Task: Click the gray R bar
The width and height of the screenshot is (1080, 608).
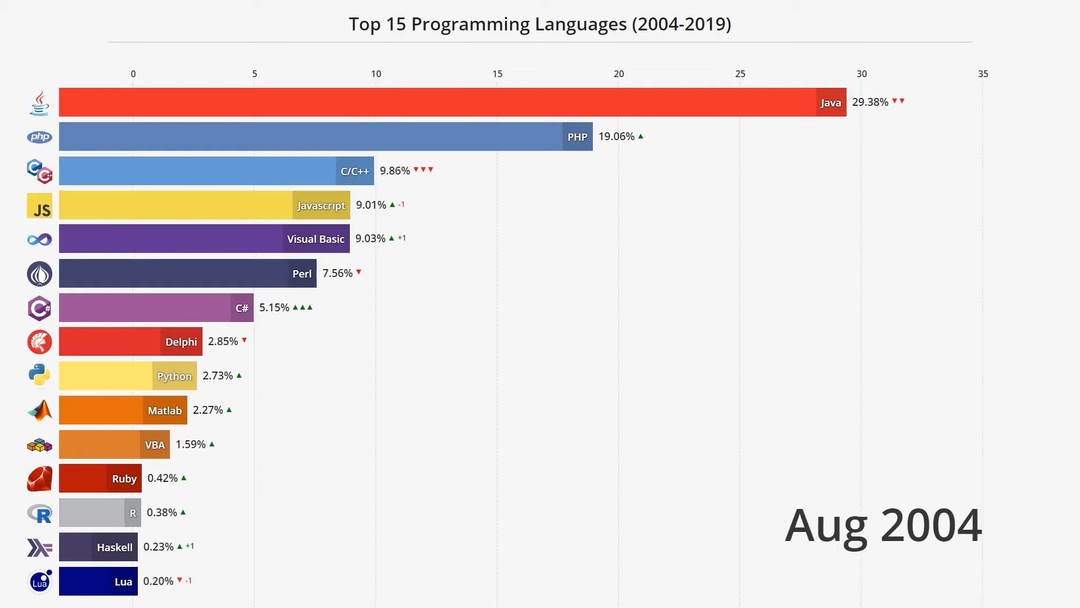Action: pos(100,512)
